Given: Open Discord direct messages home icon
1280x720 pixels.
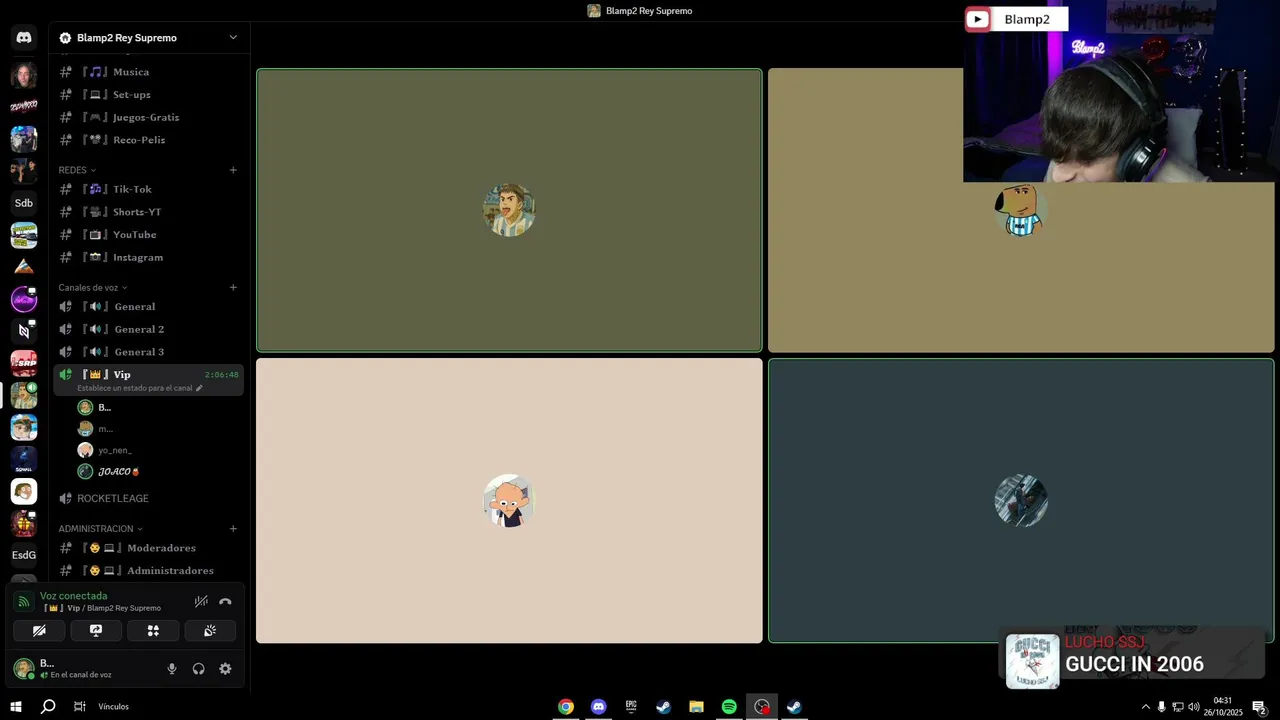Looking at the screenshot, I should point(24,38).
